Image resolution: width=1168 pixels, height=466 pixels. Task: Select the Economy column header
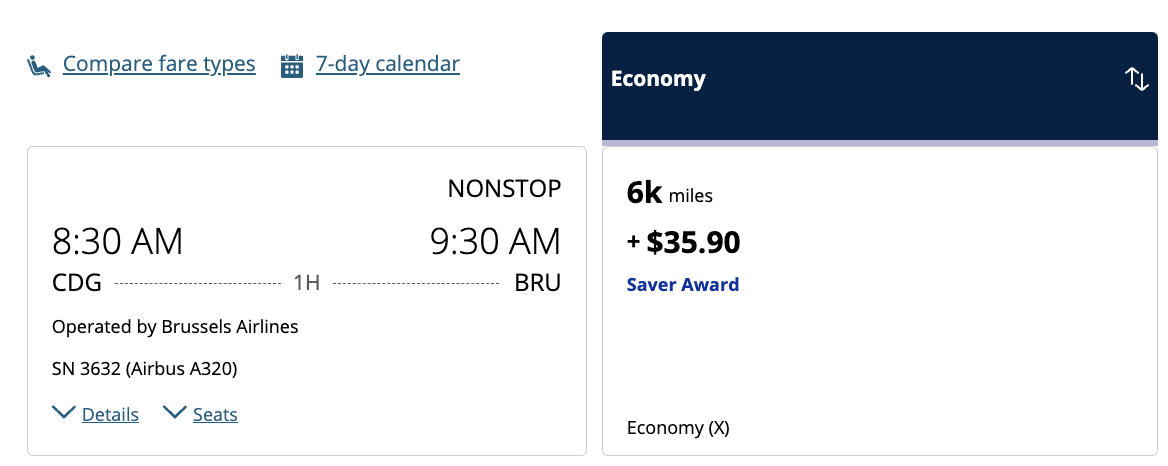point(658,80)
